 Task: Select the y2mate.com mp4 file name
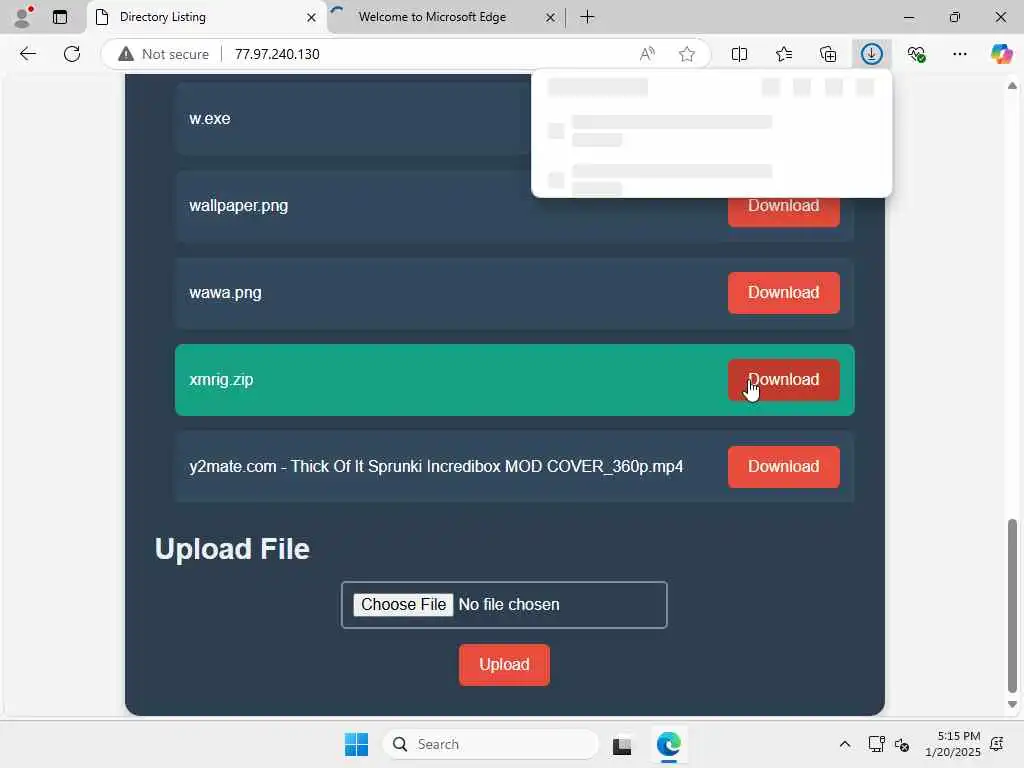[436, 466]
